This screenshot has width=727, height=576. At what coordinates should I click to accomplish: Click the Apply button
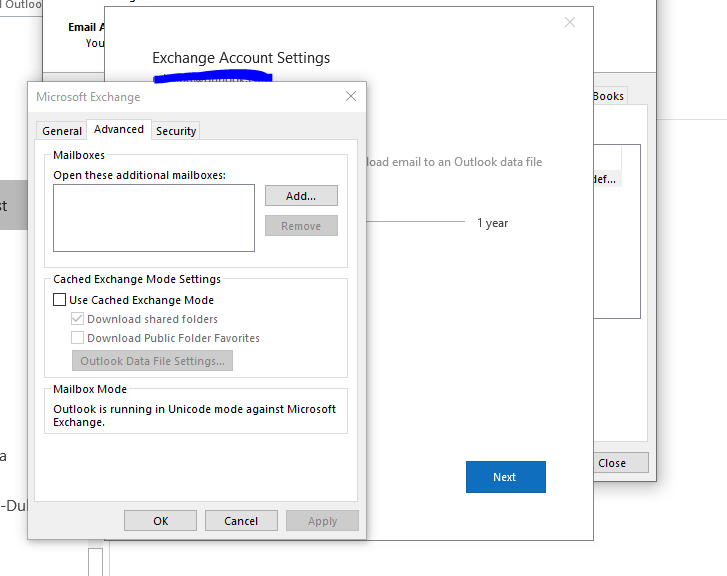[322, 521]
